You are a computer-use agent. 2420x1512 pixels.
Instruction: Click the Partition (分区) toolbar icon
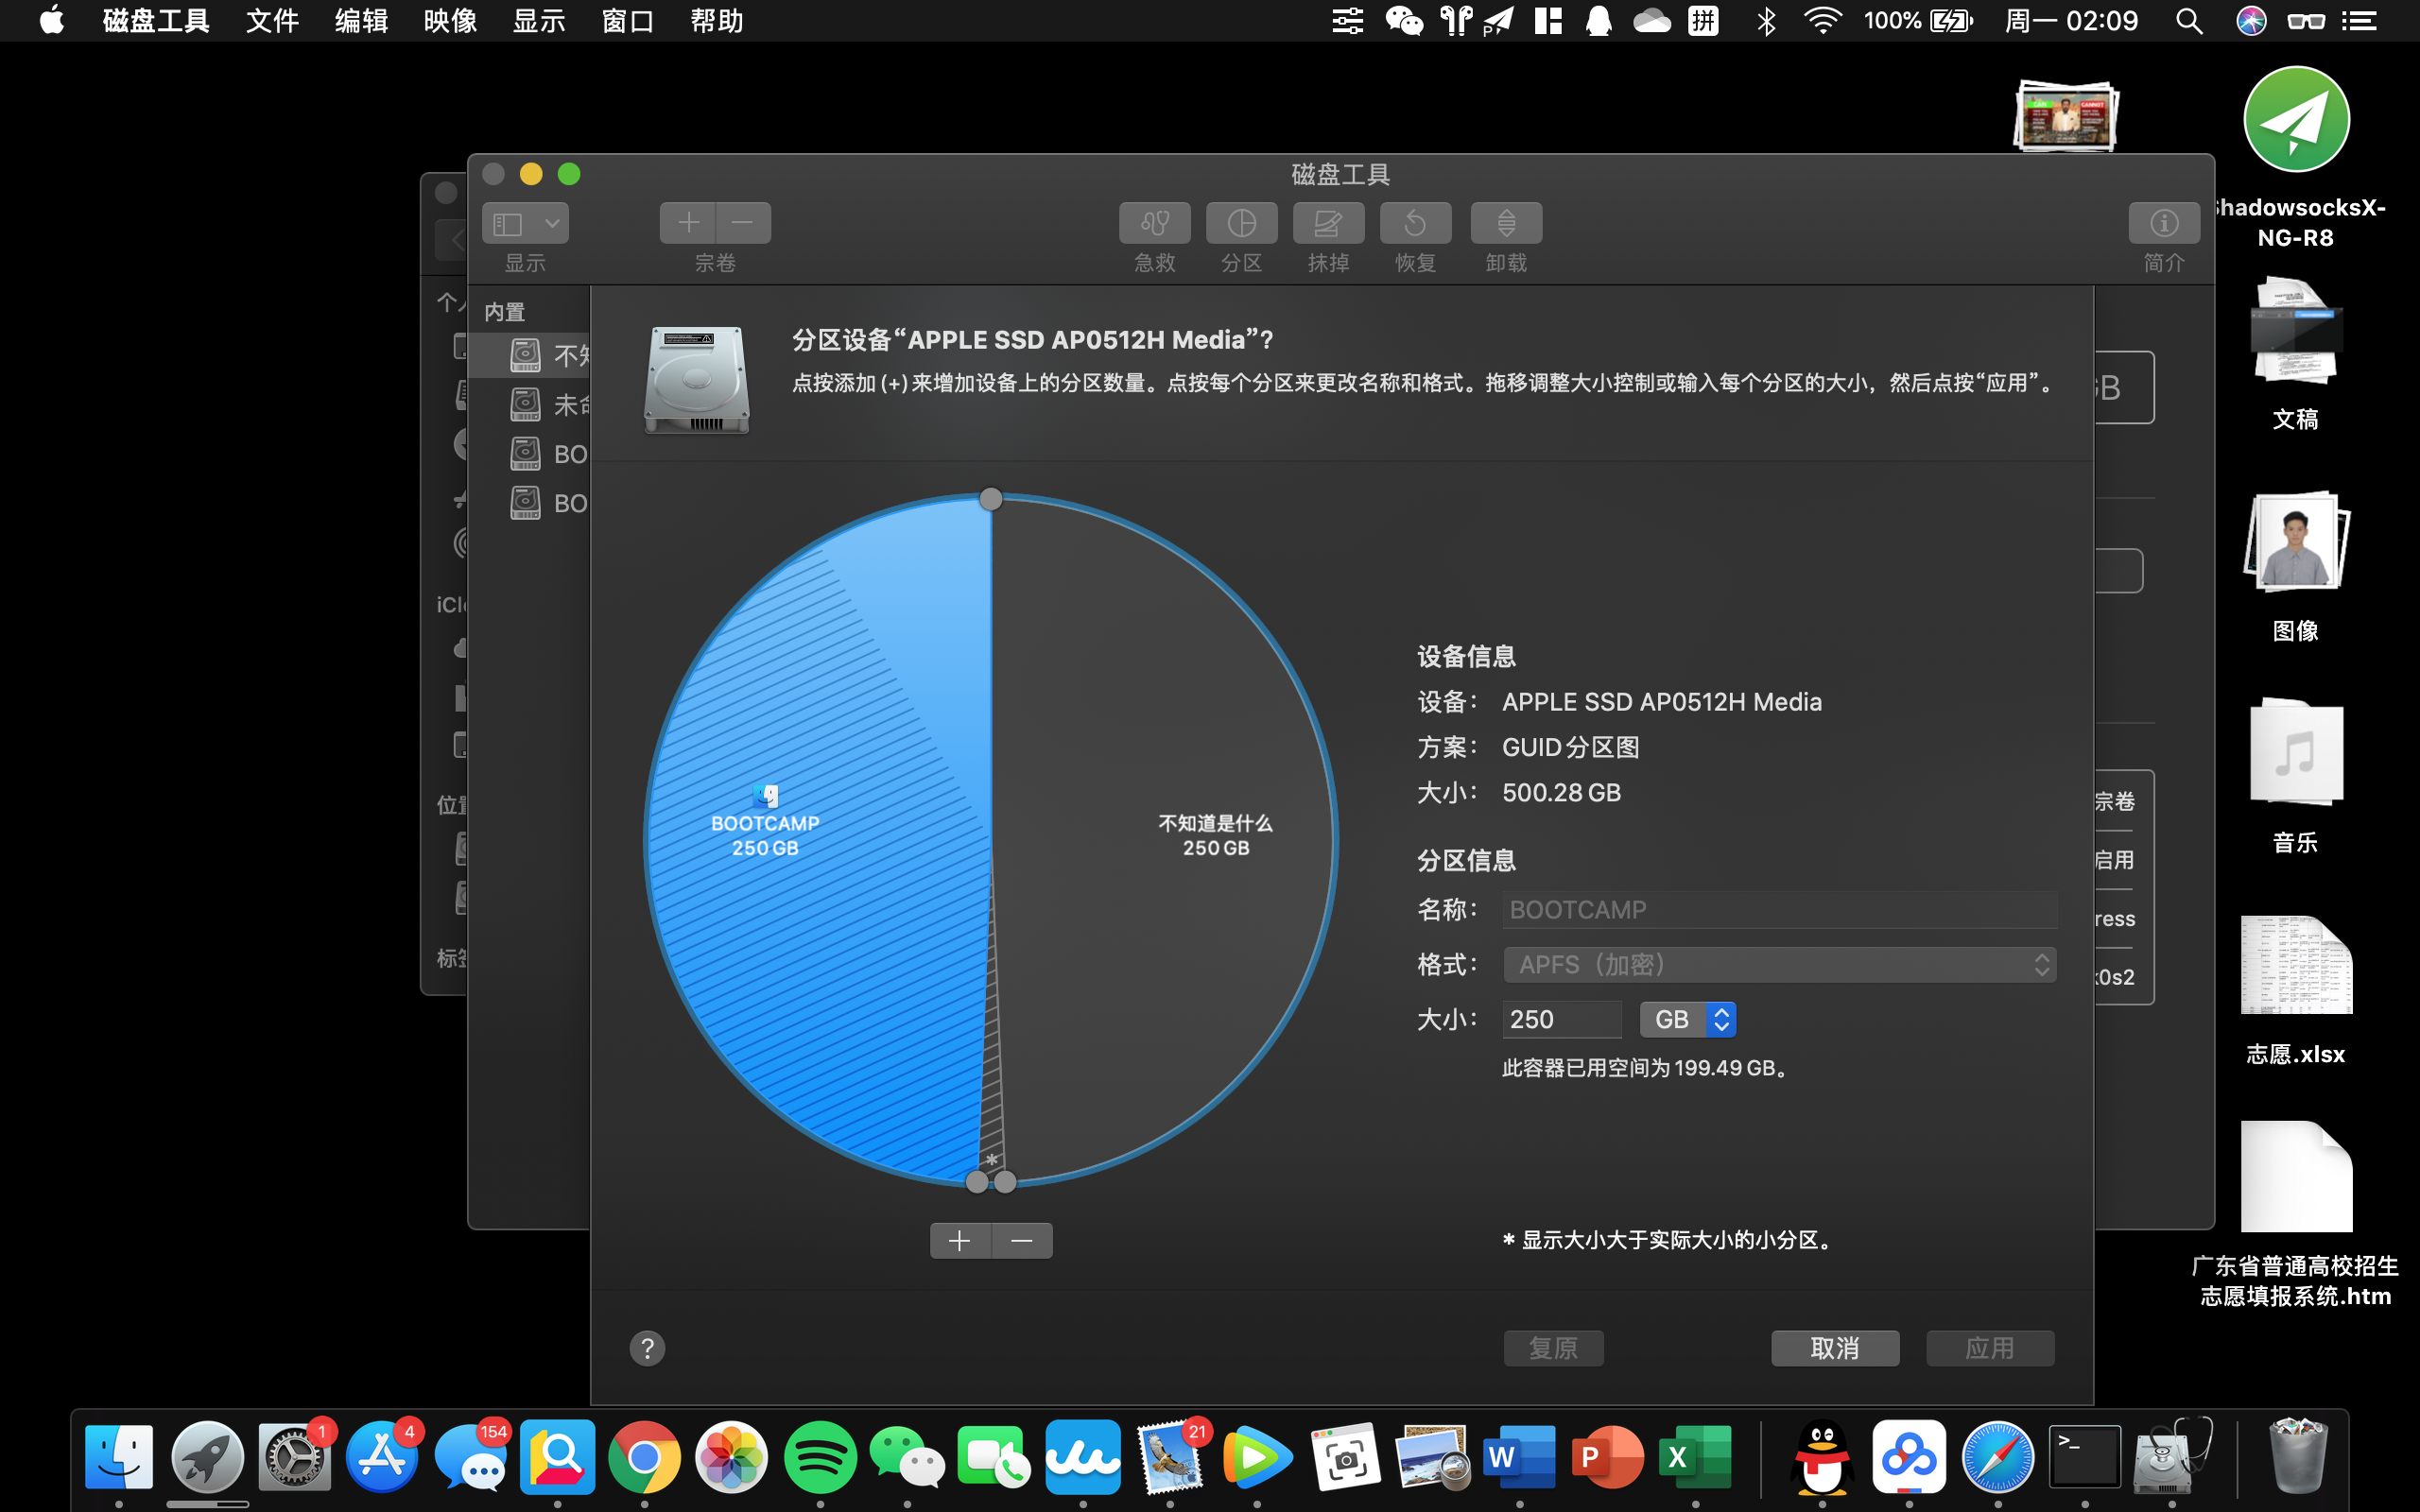[1241, 223]
